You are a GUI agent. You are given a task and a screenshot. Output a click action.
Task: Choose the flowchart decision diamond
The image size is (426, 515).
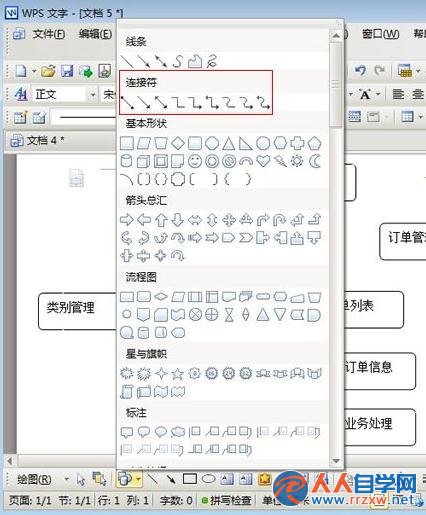click(161, 296)
